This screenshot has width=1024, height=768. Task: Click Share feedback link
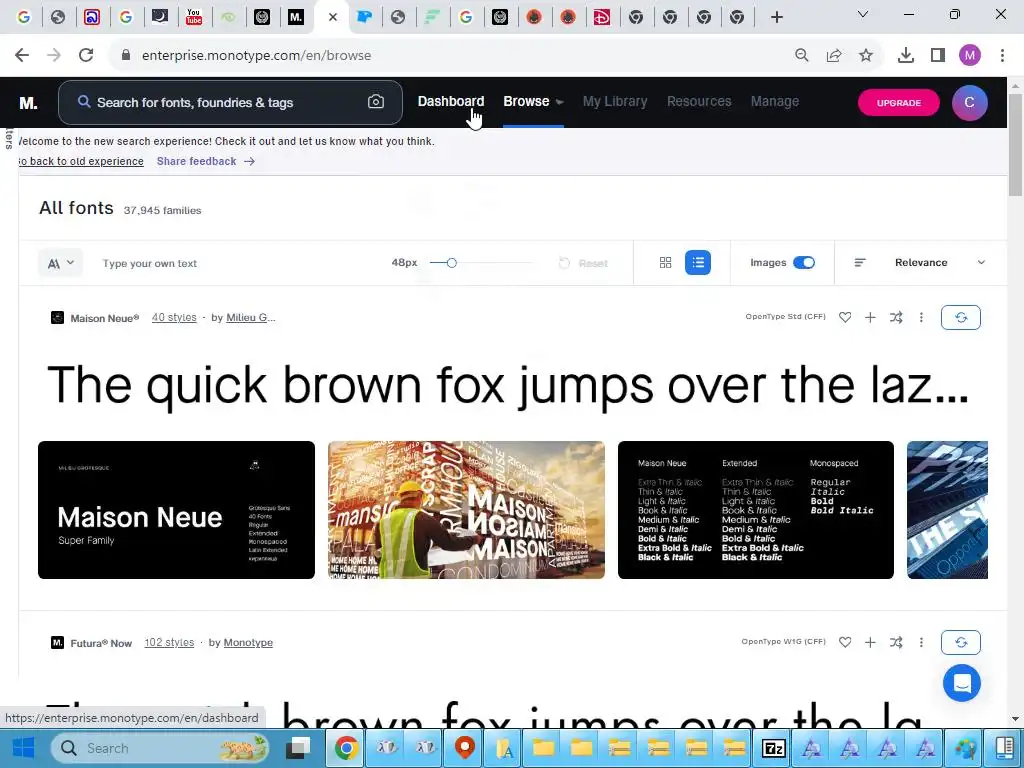[x=206, y=161]
